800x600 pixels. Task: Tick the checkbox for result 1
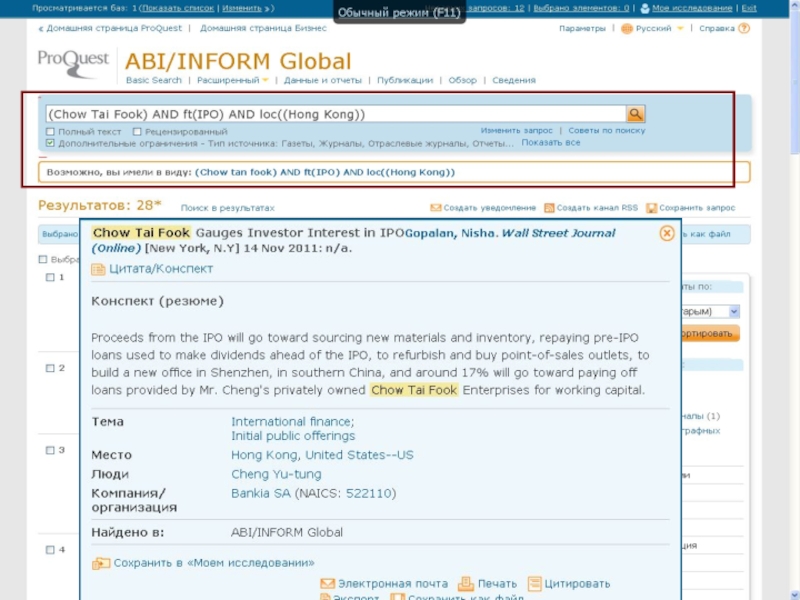coord(50,277)
